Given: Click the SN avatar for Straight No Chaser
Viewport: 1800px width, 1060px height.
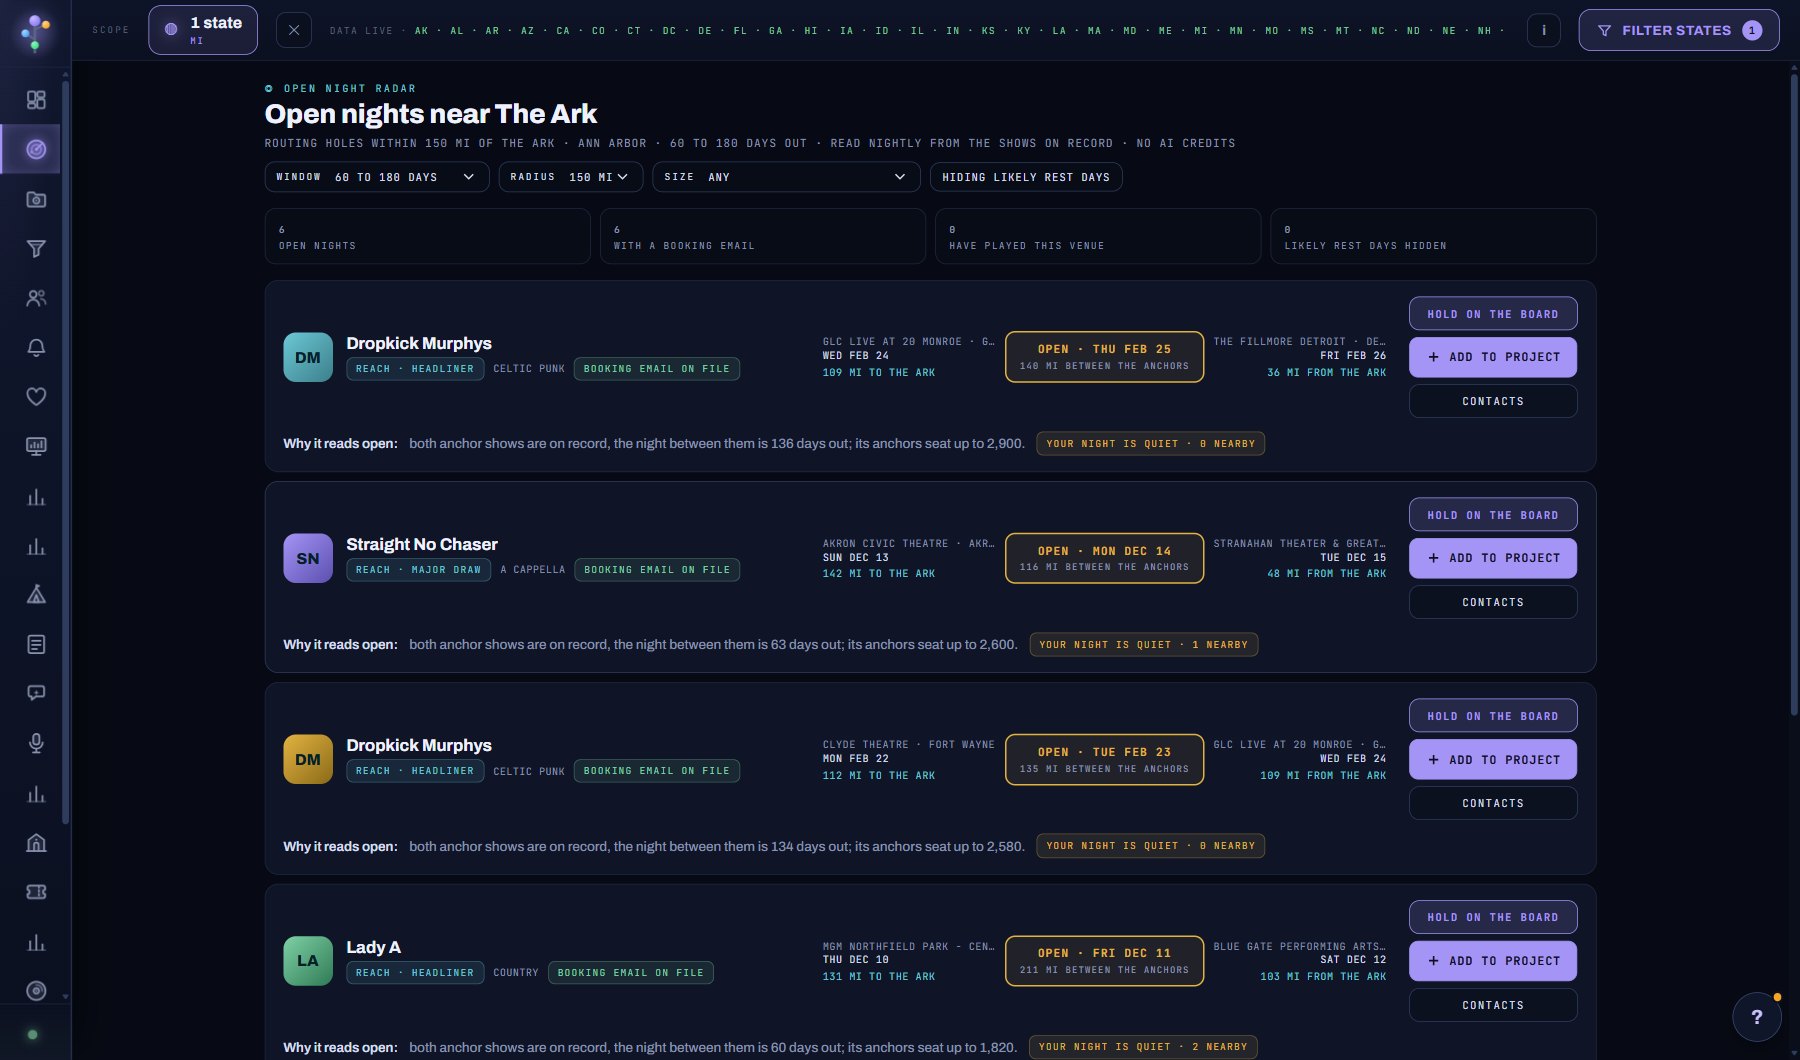Looking at the screenshot, I should point(308,558).
